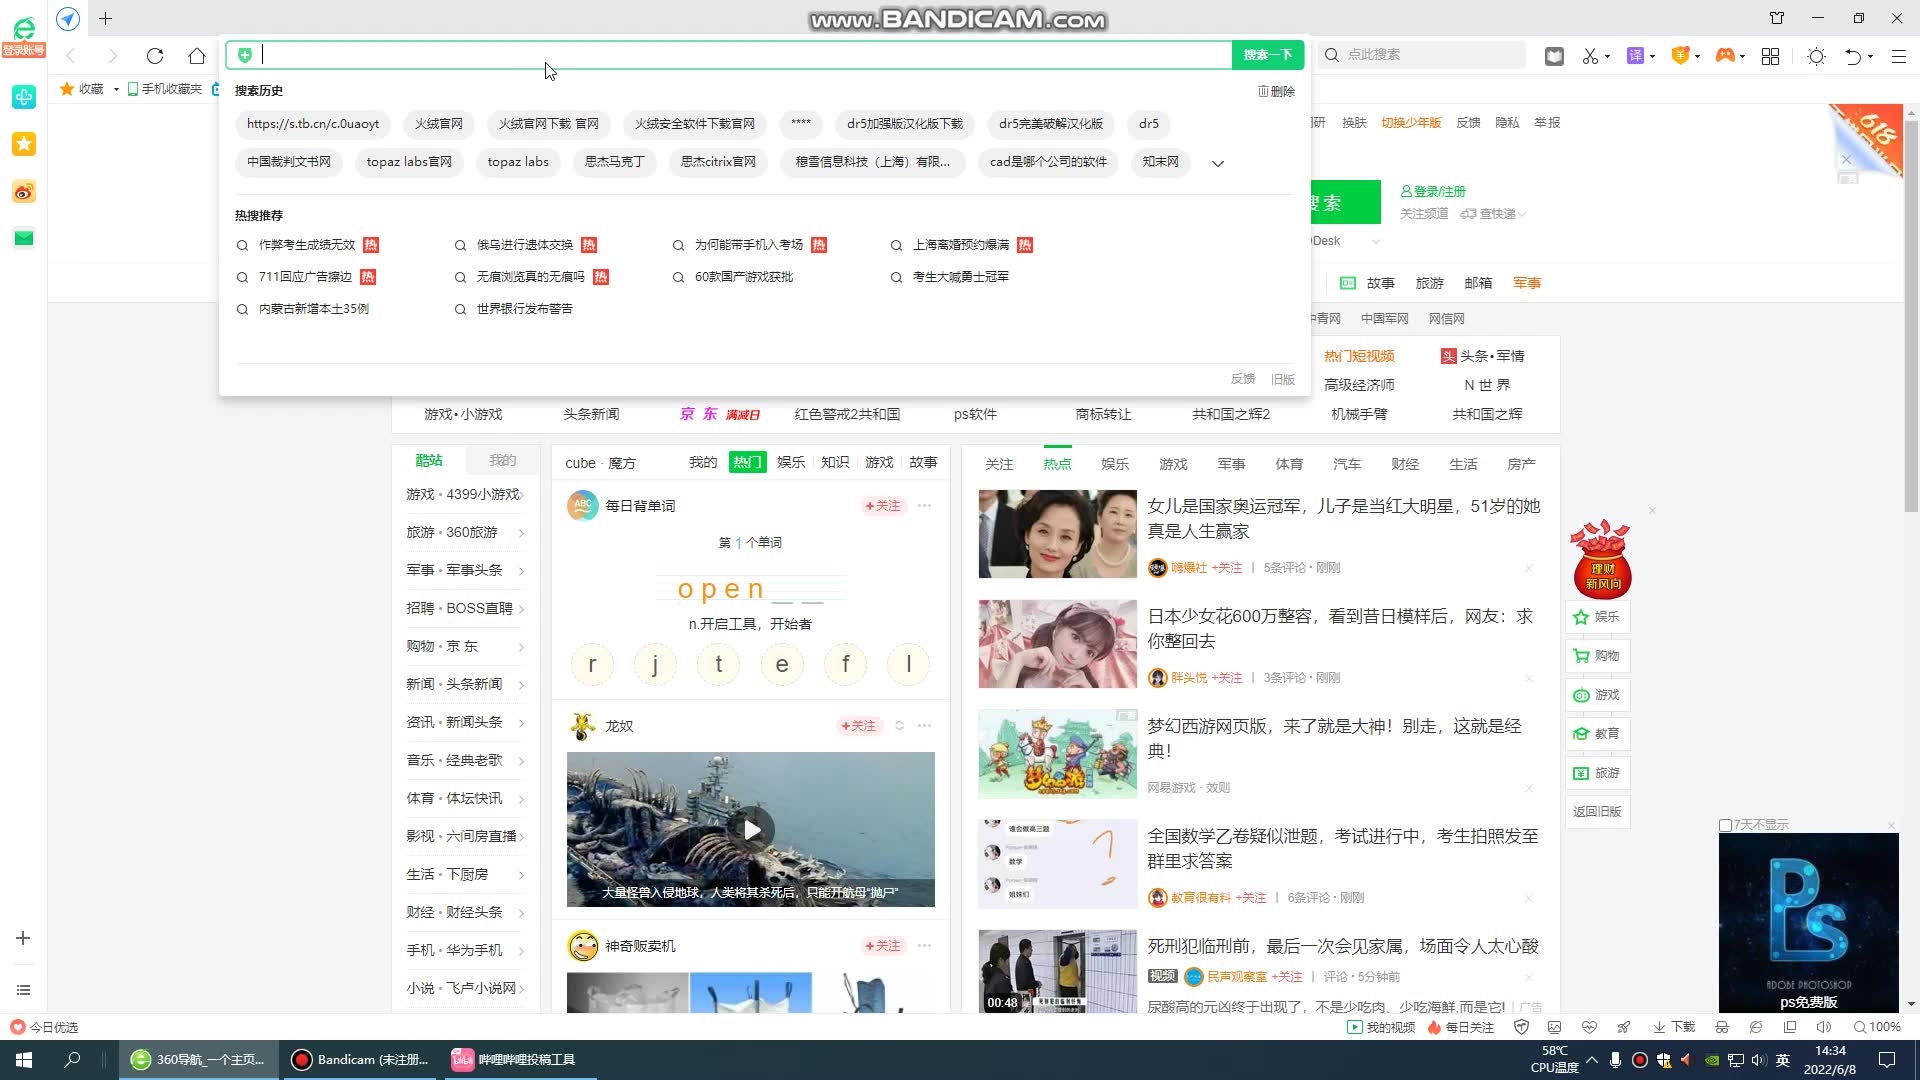
Task: Click the 切换少年版 link
Action: point(1411,122)
